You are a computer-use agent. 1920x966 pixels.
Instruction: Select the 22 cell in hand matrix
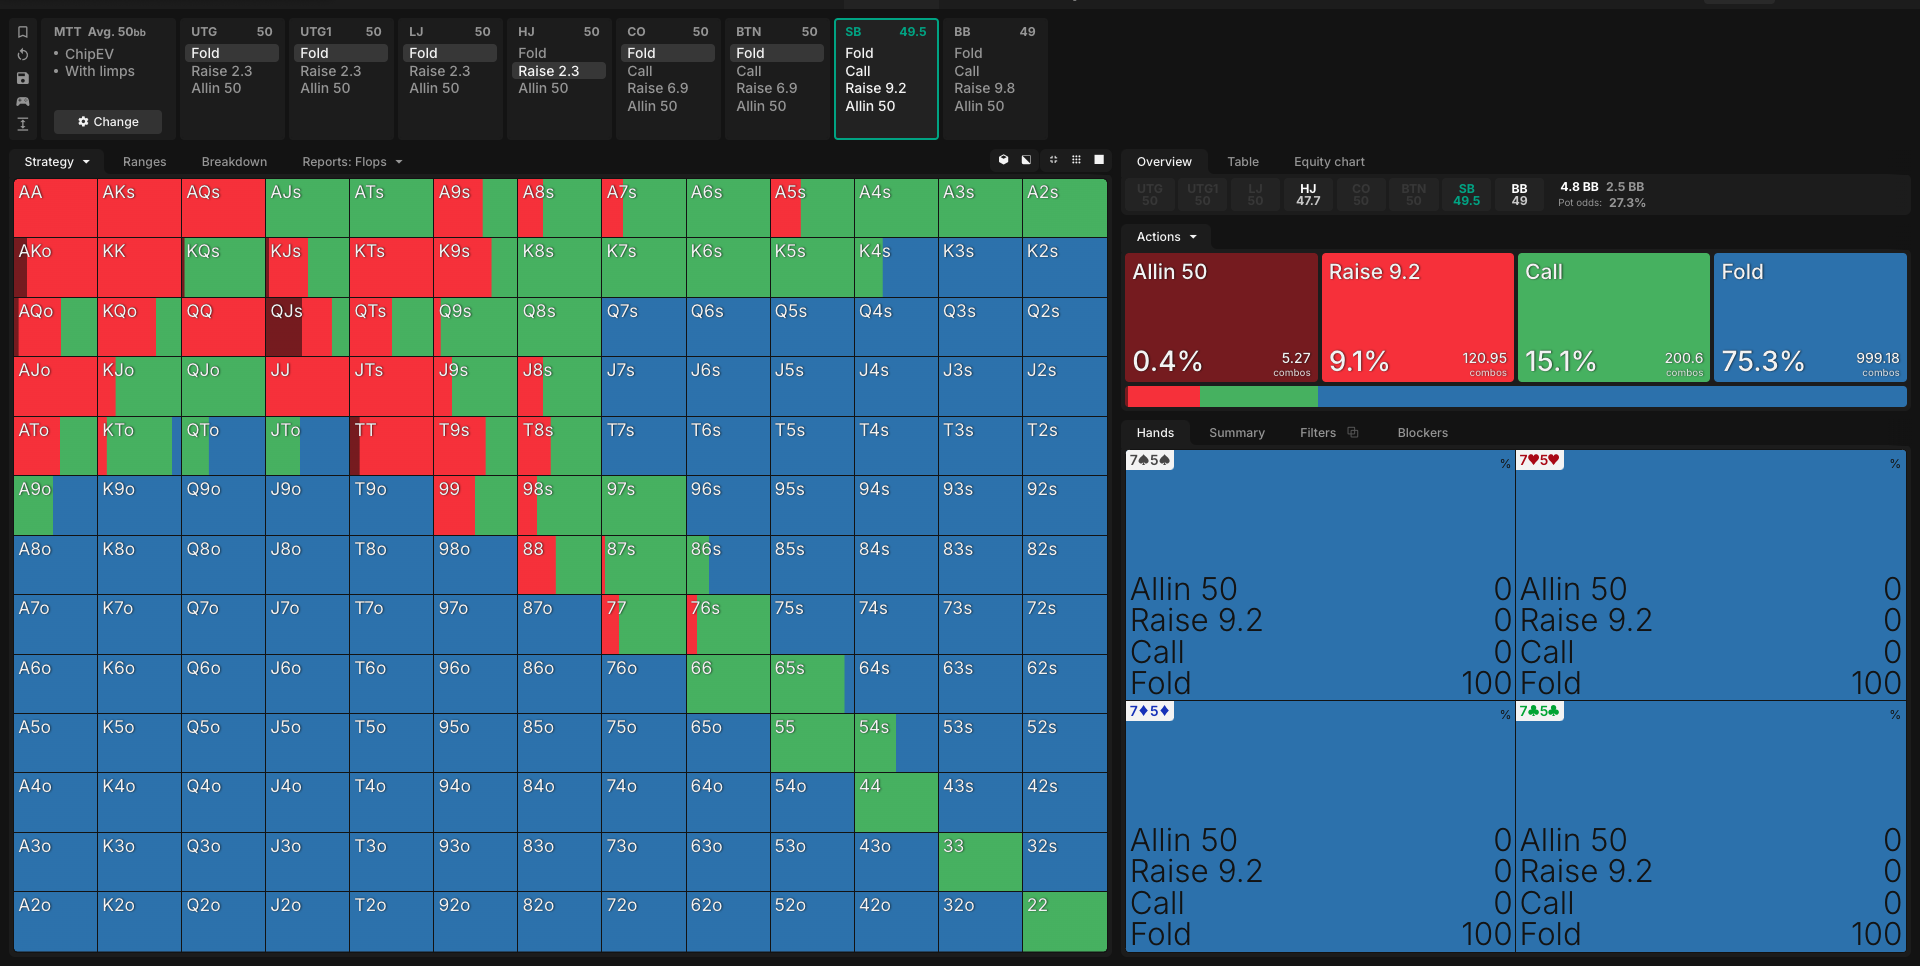point(1064,921)
